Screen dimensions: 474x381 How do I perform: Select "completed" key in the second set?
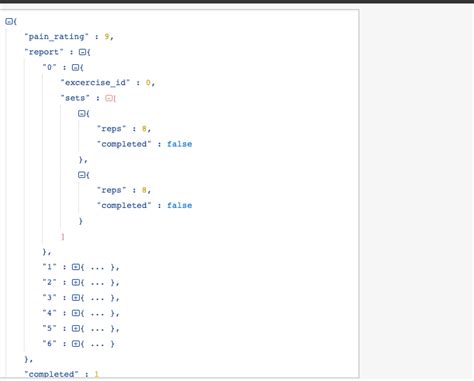click(x=124, y=205)
